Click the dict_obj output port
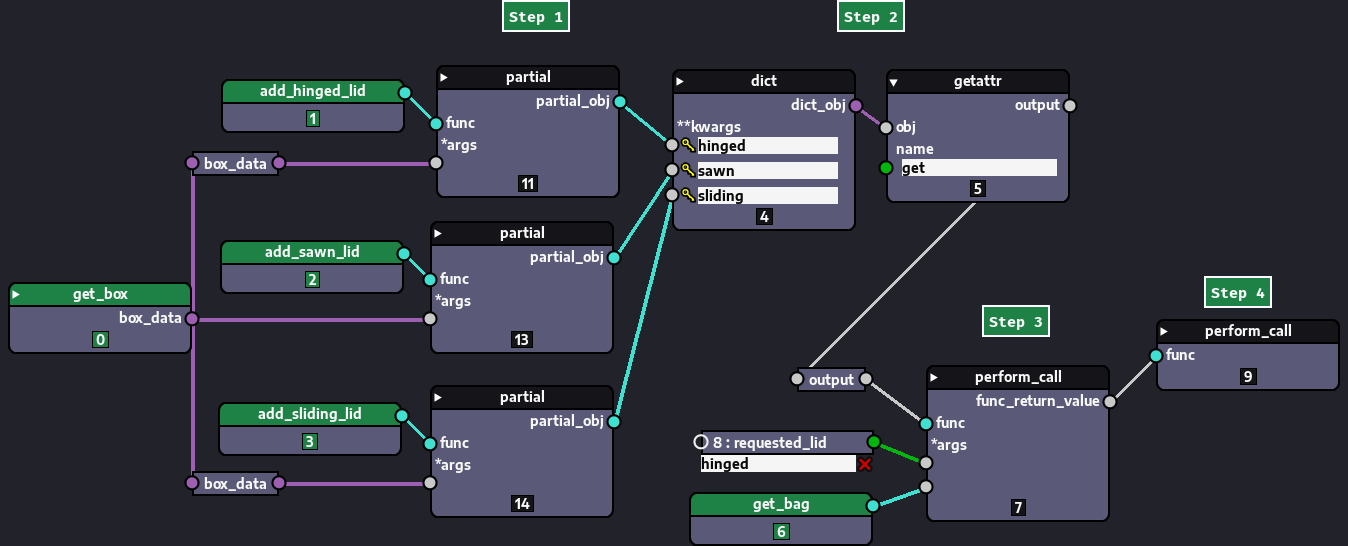The height and width of the screenshot is (546, 1348). click(x=855, y=105)
